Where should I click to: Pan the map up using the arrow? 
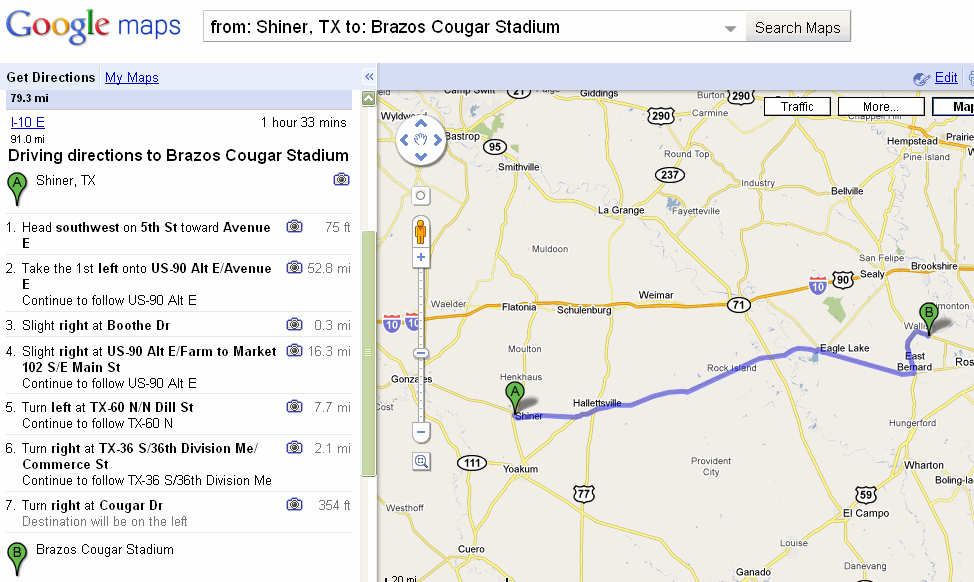point(421,123)
